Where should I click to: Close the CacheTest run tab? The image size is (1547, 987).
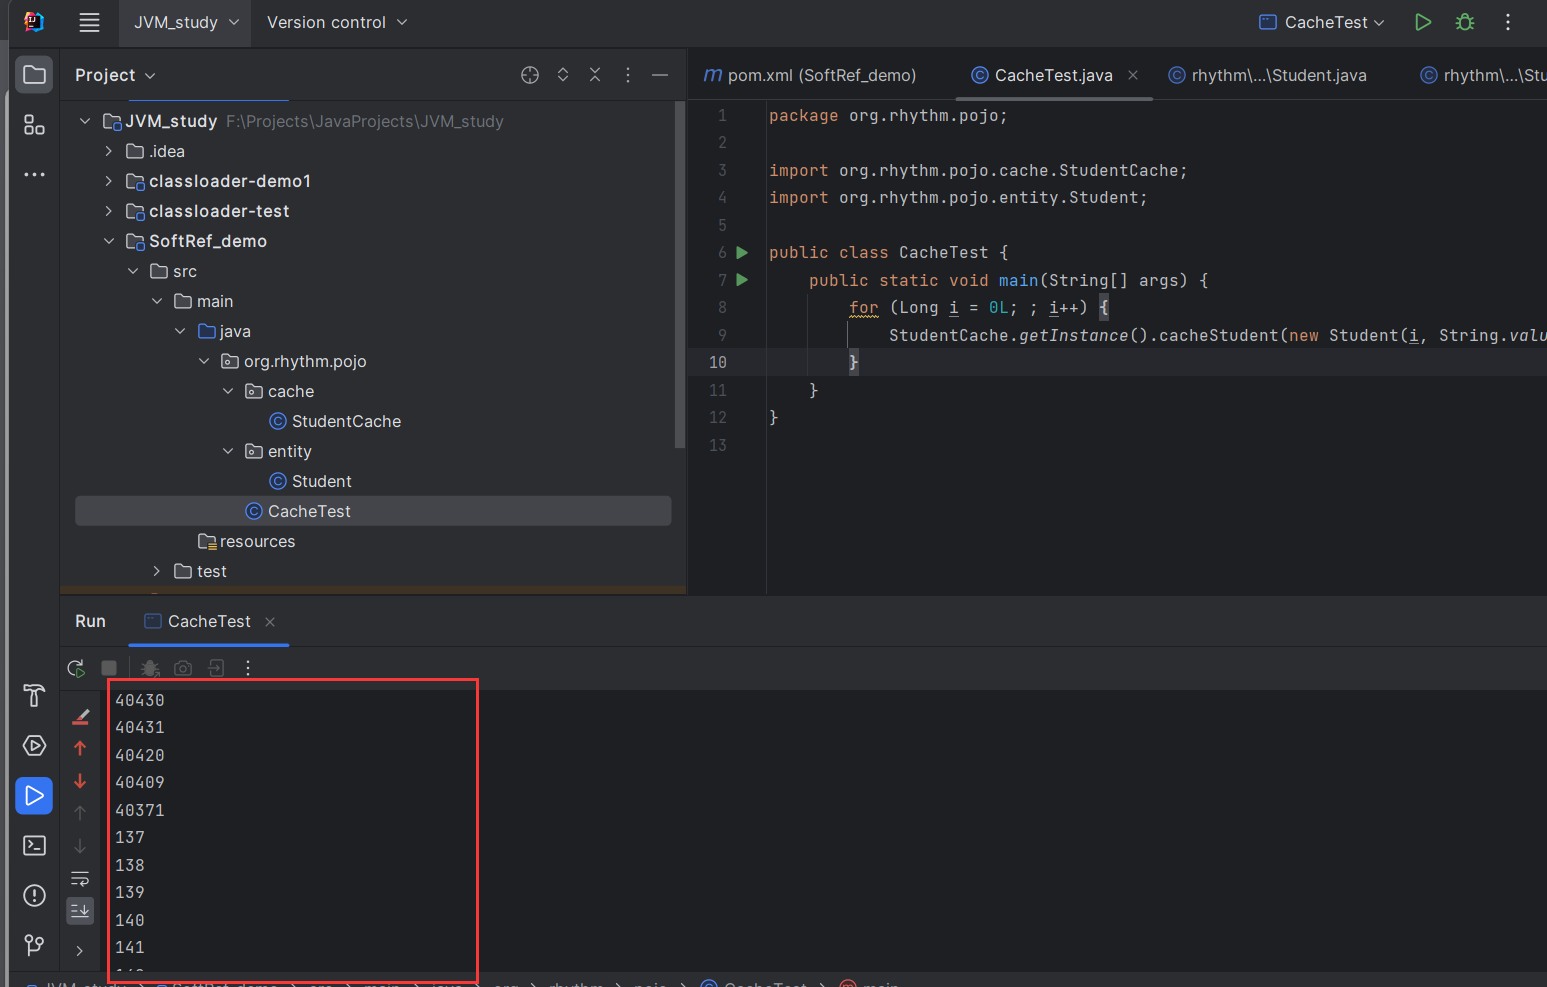pos(270,622)
